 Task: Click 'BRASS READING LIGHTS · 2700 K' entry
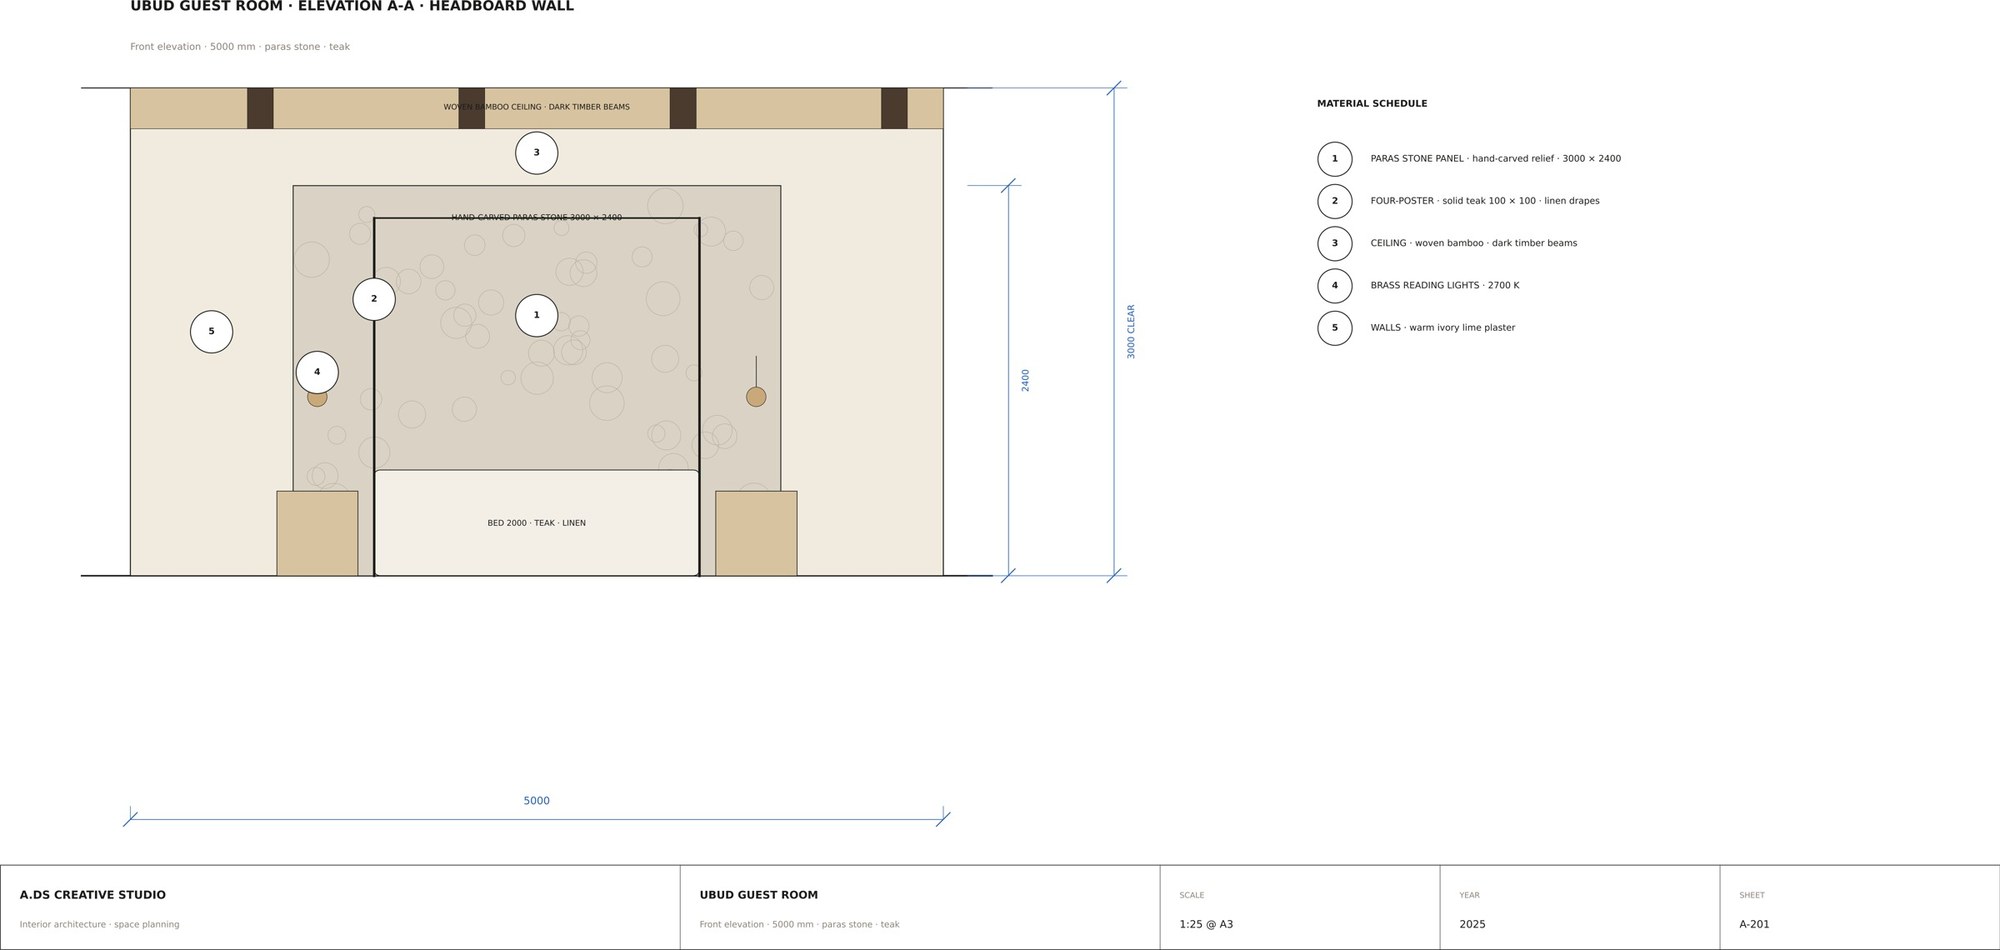(1444, 286)
